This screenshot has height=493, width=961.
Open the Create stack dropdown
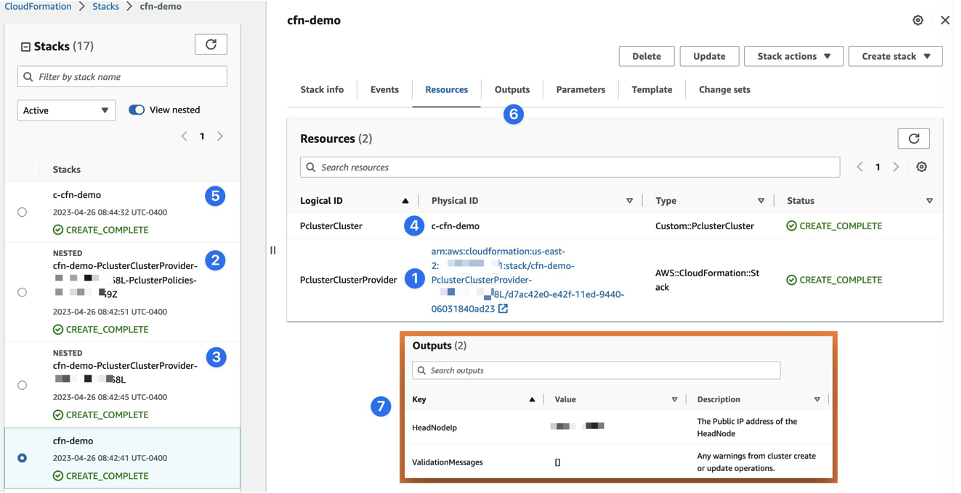(x=895, y=56)
